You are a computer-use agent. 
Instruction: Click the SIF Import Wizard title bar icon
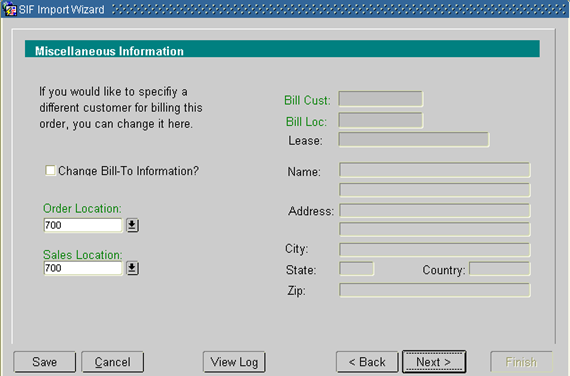coord(9,9)
